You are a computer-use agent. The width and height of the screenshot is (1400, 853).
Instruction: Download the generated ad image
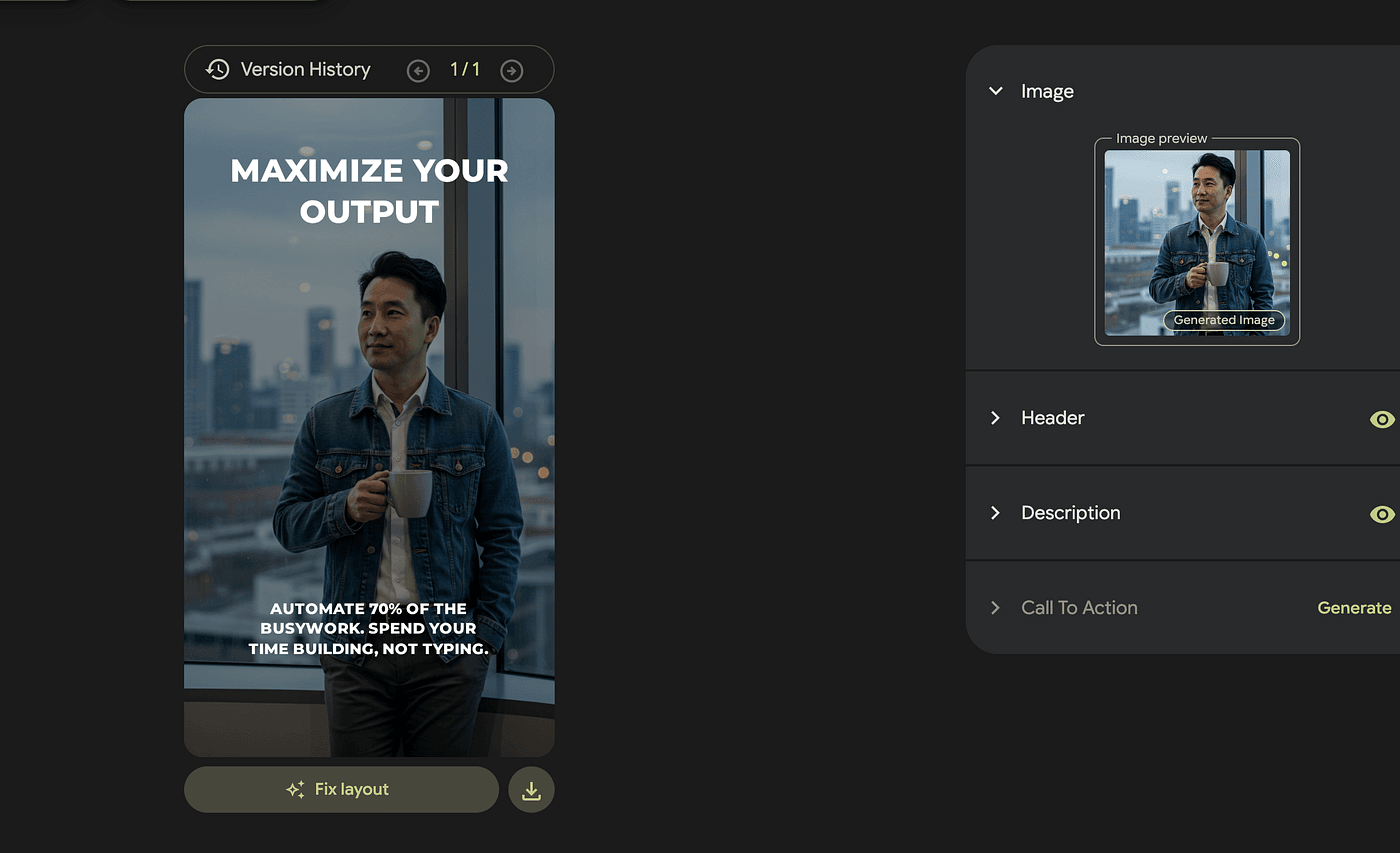point(531,790)
